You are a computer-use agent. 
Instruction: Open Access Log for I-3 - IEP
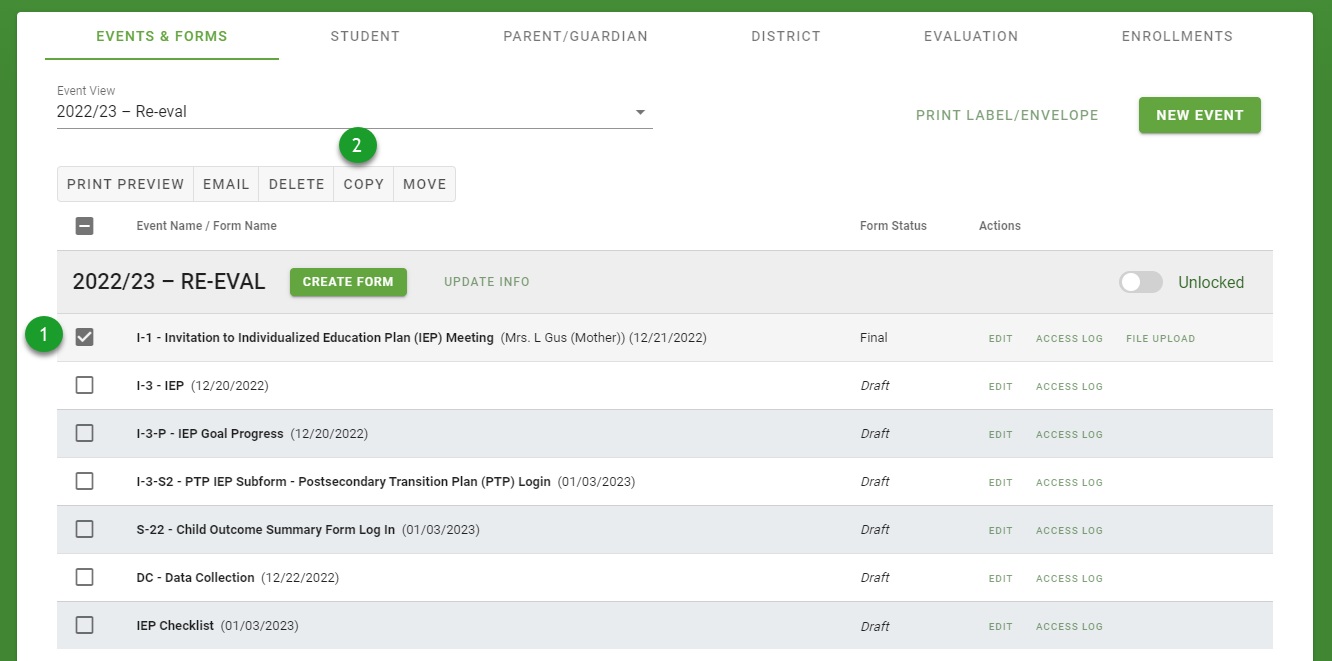click(1069, 387)
